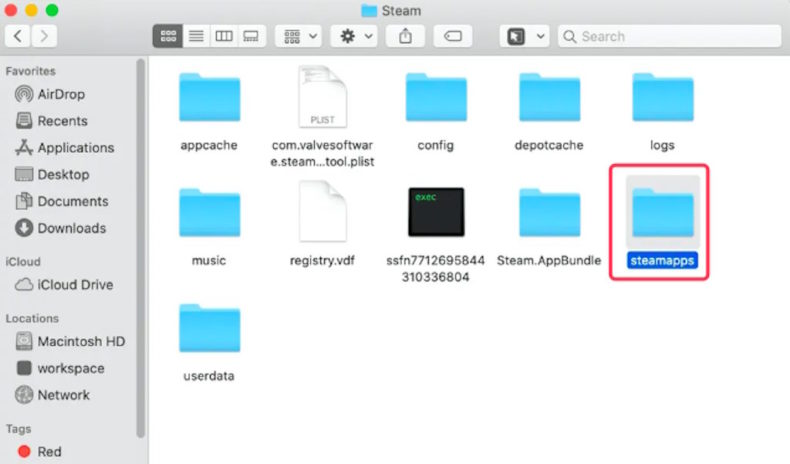Click the Edit Tags toolbar button
The width and height of the screenshot is (790, 464).
[452, 36]
